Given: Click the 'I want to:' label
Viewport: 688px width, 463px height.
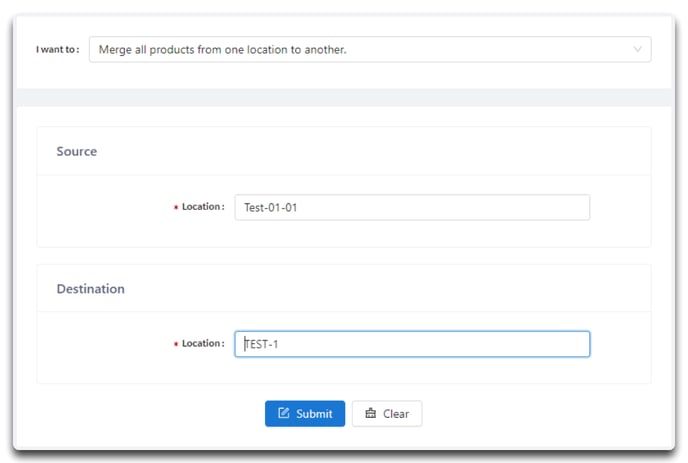Looking at the screenshot, I should (57, 50).
